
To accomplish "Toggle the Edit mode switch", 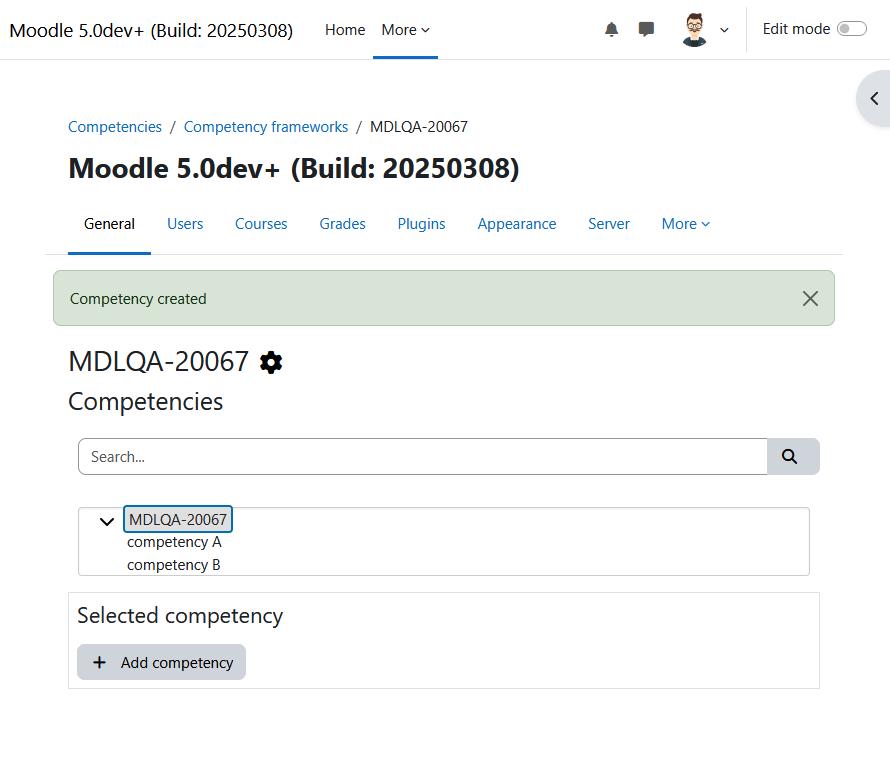I will click(x=852, y=29).
